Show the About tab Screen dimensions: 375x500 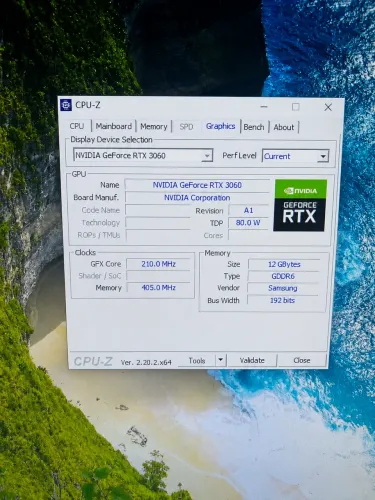284,127
